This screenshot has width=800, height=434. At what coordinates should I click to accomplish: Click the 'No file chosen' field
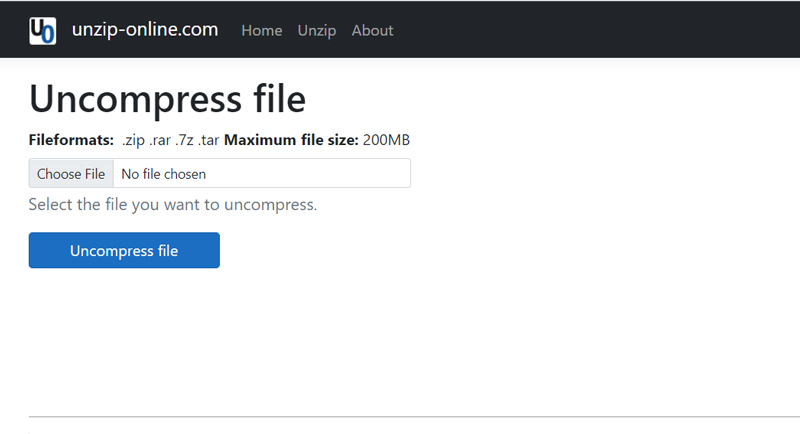click(x=262, y=174)
